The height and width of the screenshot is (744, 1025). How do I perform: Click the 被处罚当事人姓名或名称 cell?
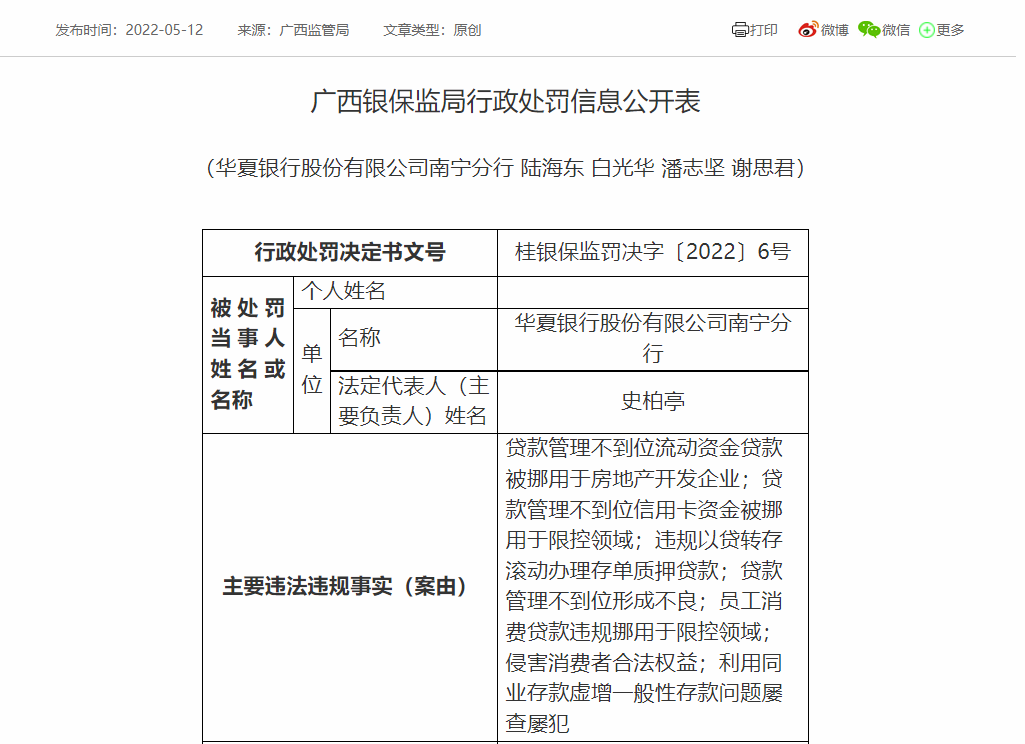pos(248,354)
